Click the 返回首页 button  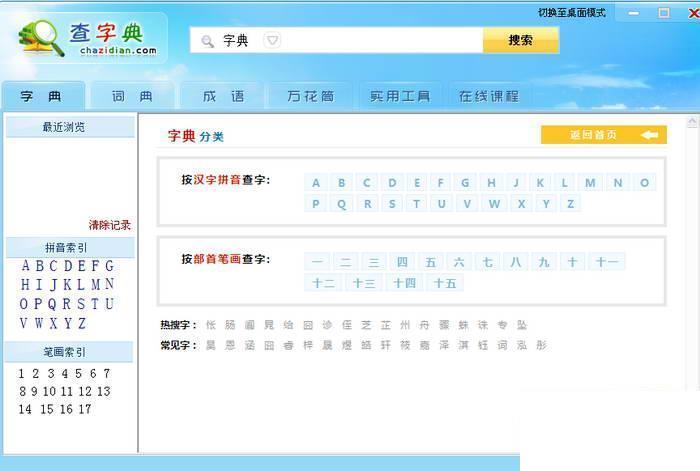point(604,135)
